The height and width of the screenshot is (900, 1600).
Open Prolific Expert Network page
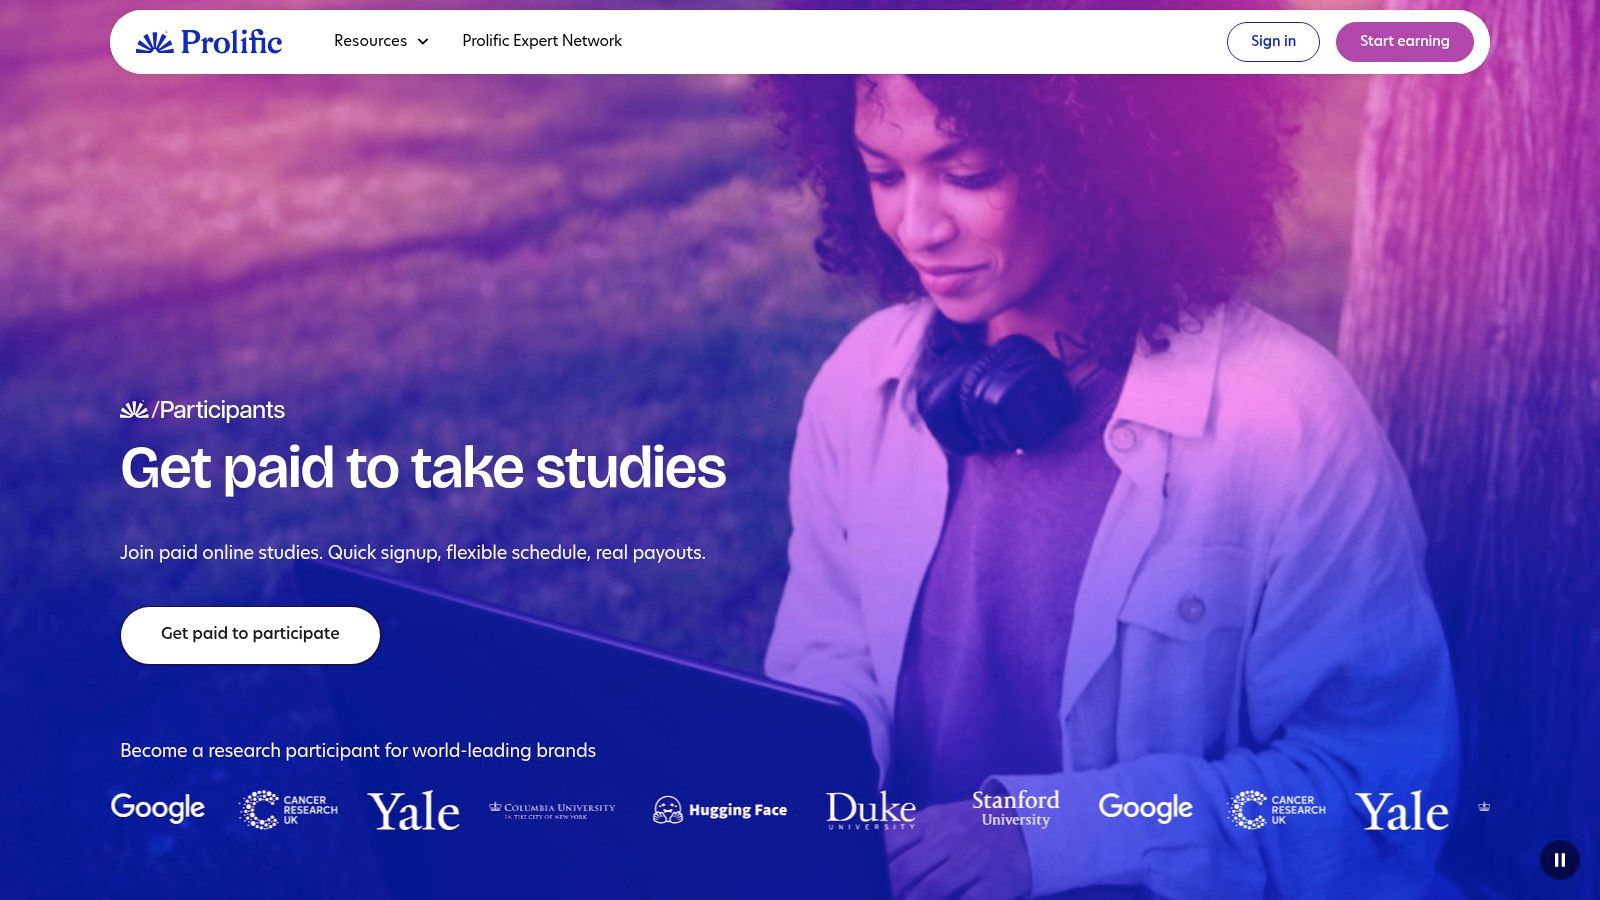click(542, 41)
